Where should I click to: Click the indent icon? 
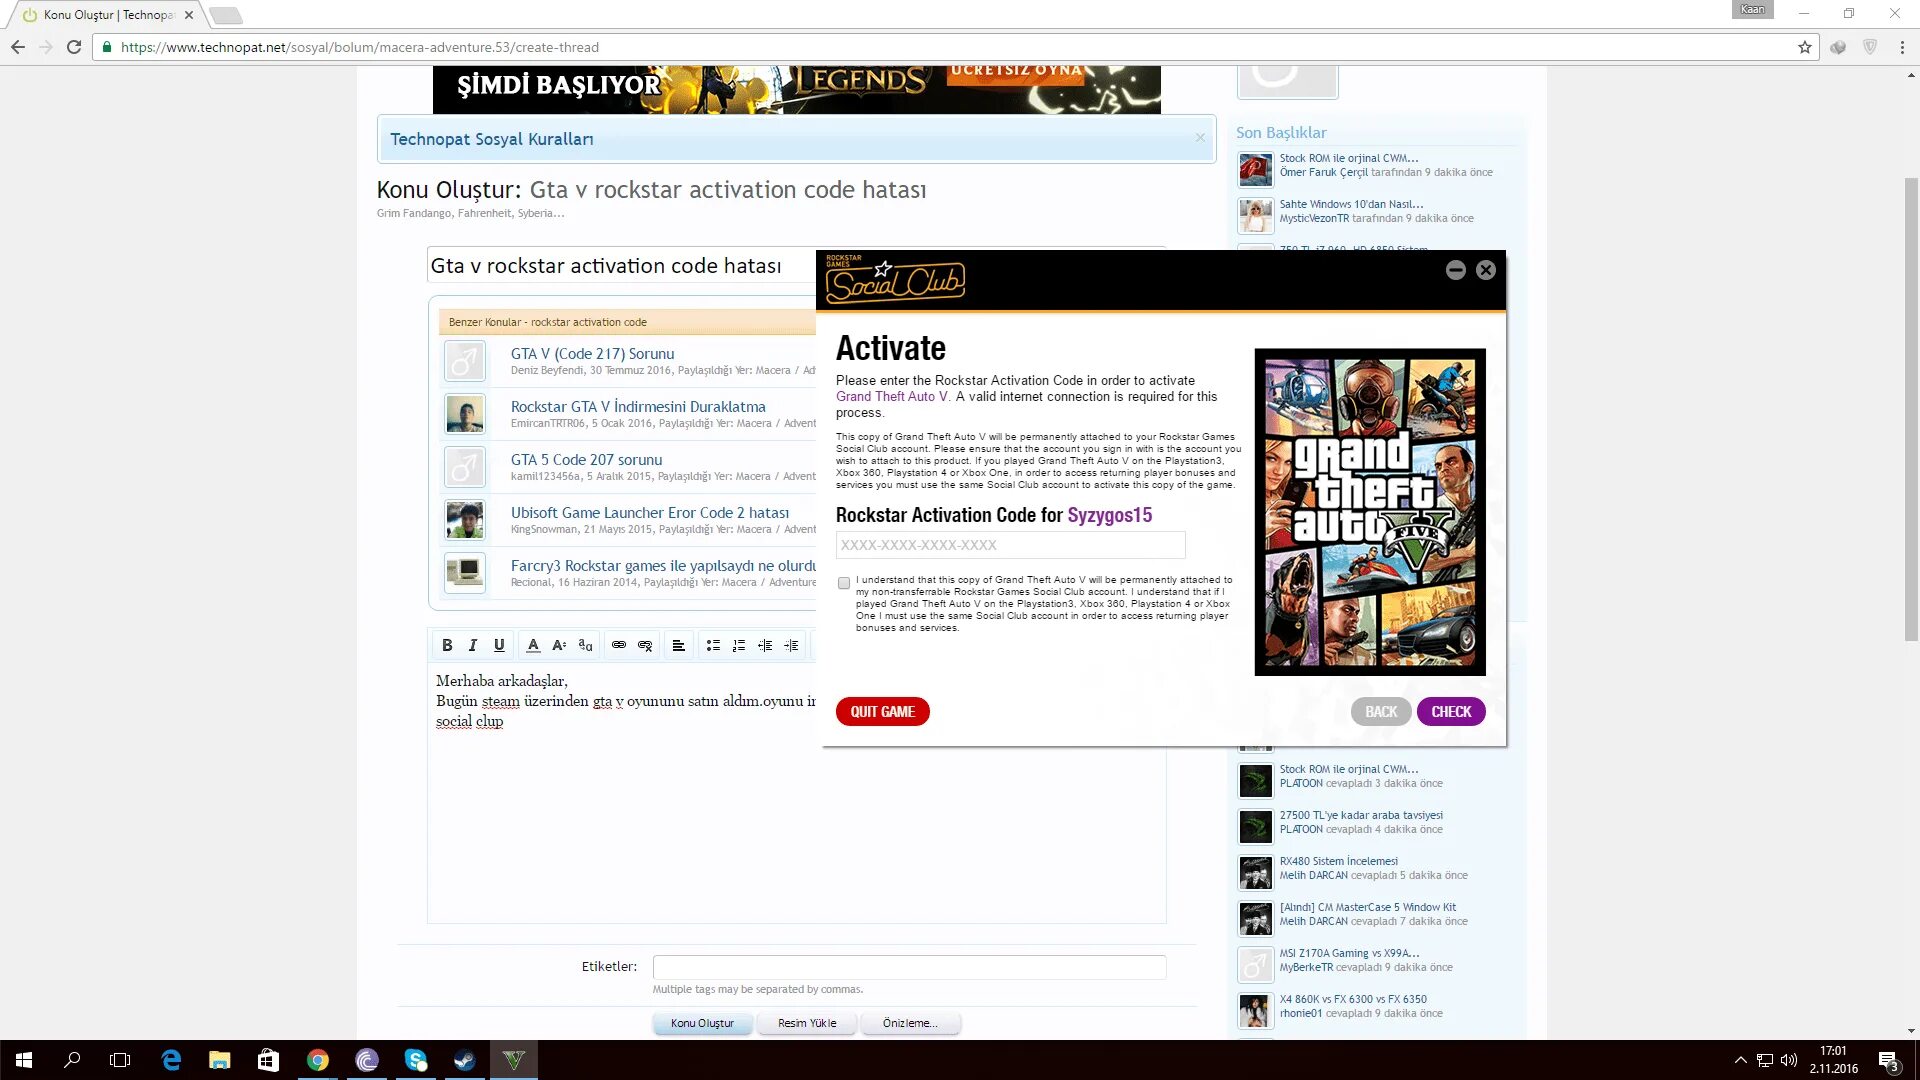pos(791,645)
